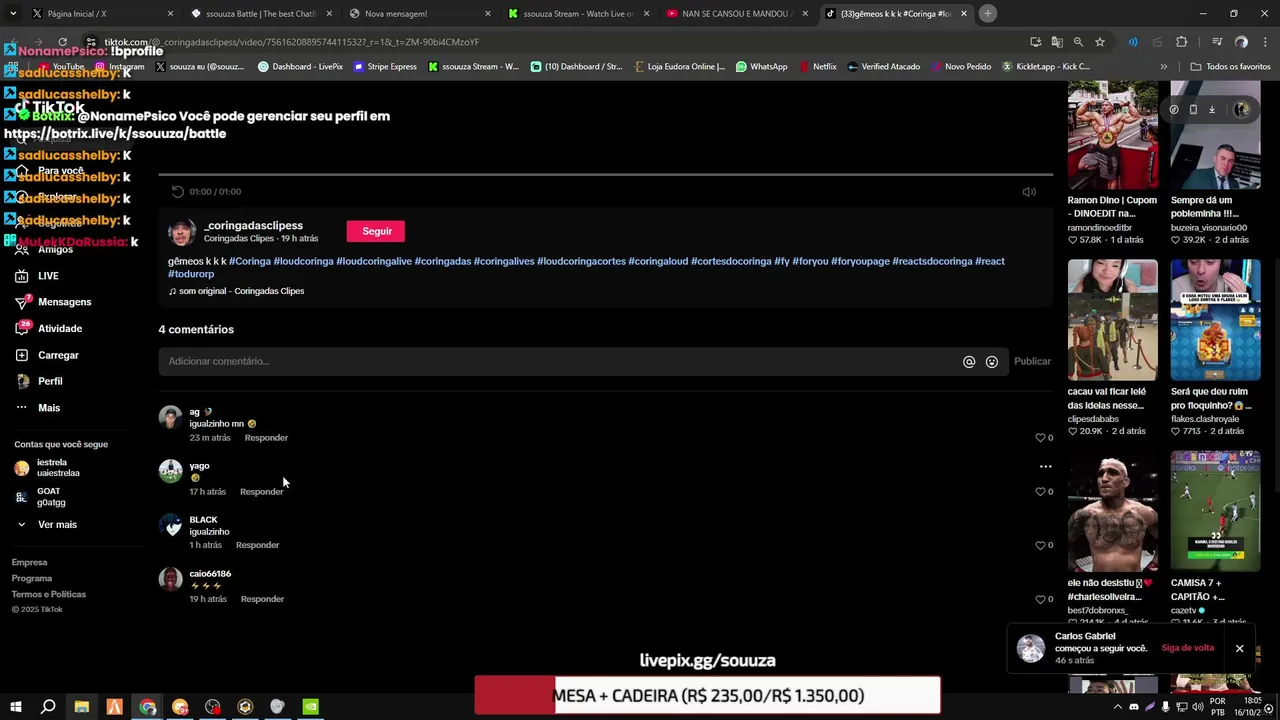This screenshot has width=1280, height=720.
Task: Bookmark this page with star icon
Action: click(1099, 42)
